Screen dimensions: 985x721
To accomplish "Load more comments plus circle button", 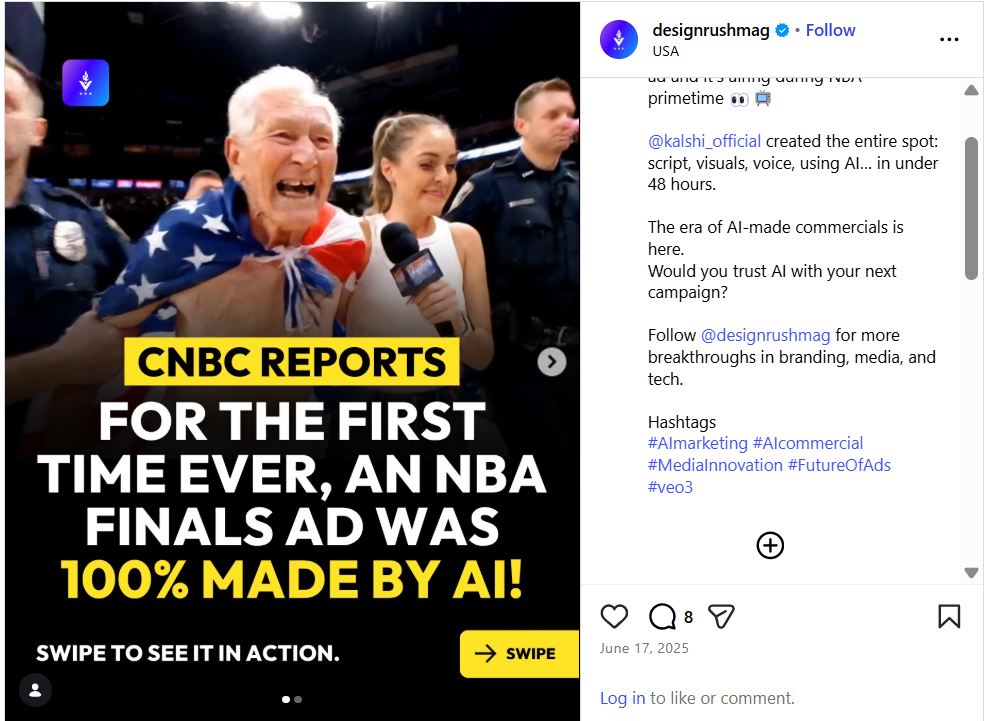I will [x=770, y=545].
